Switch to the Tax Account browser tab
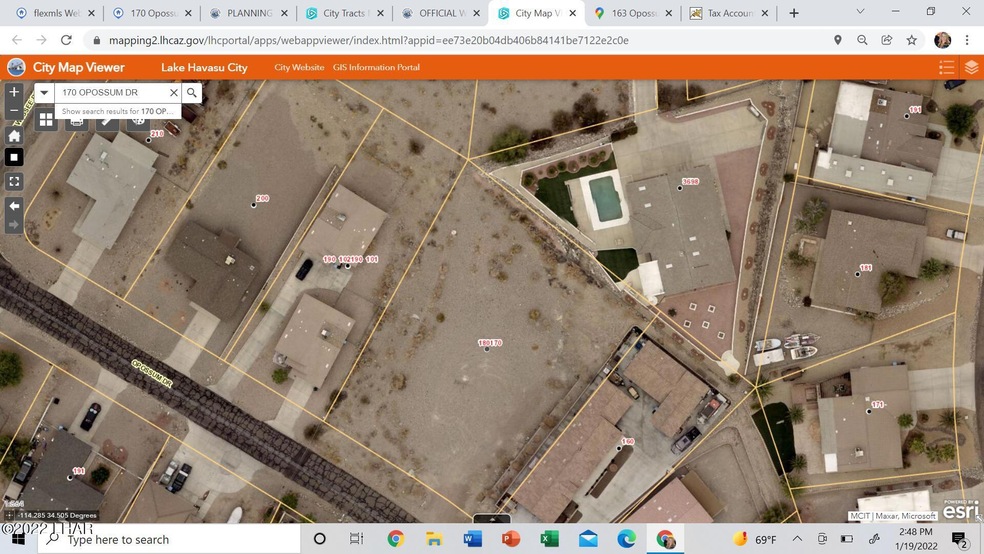Viewport: 984px width, 554px height. (x=729, y=13)
